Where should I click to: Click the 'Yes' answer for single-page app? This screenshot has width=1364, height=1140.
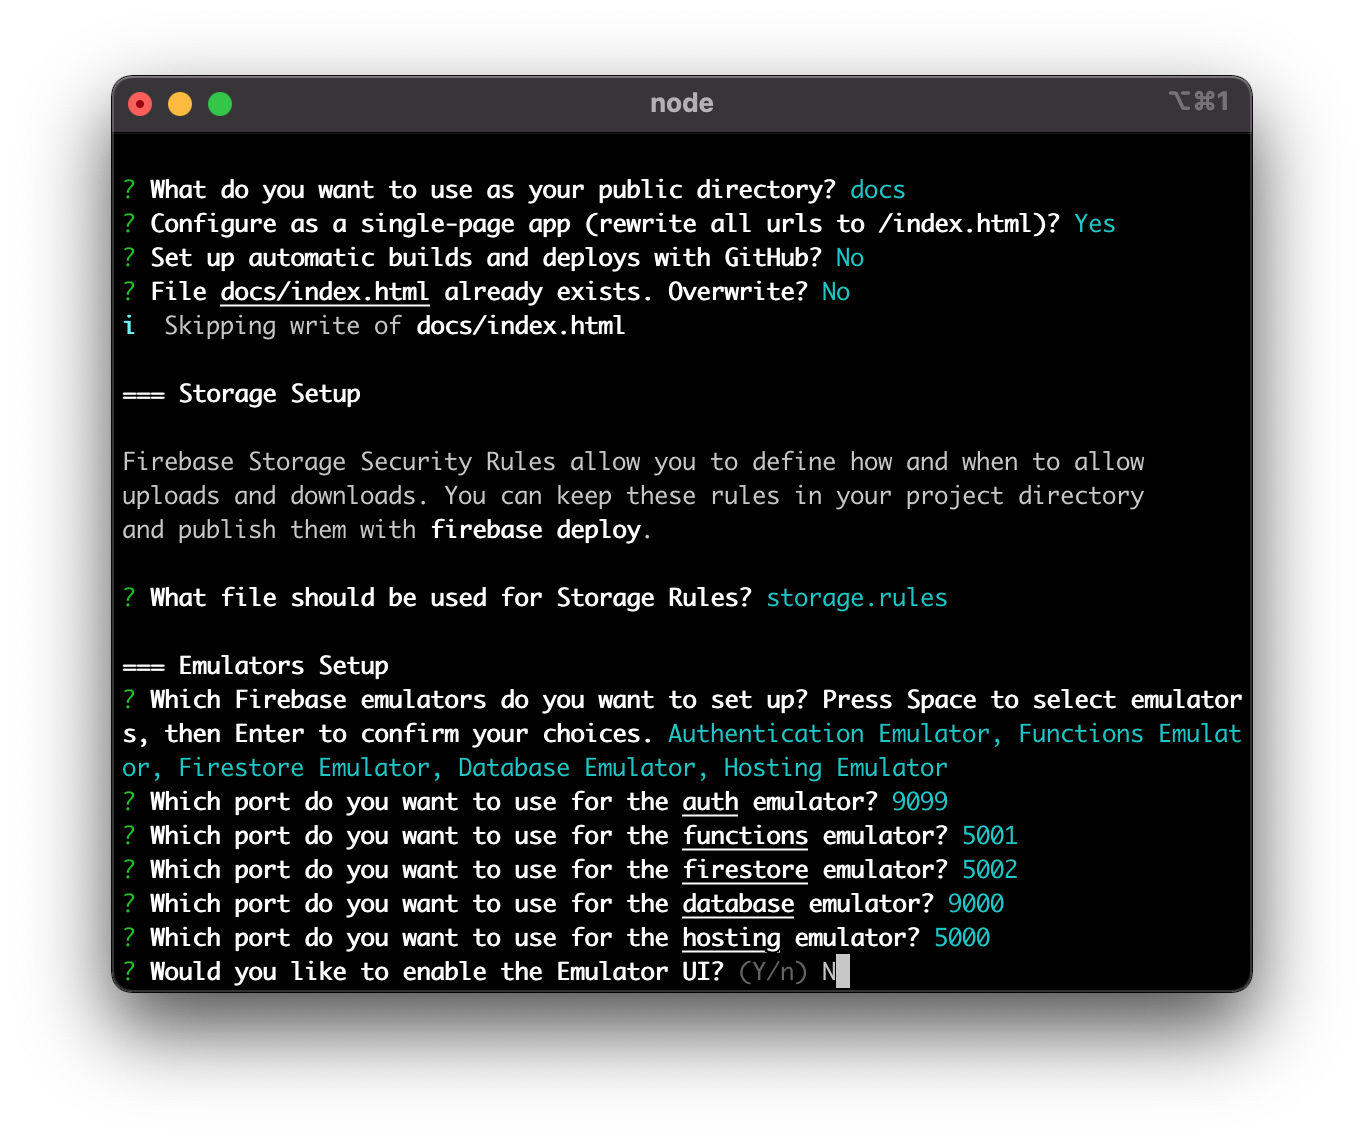(x=1095, y=224)
